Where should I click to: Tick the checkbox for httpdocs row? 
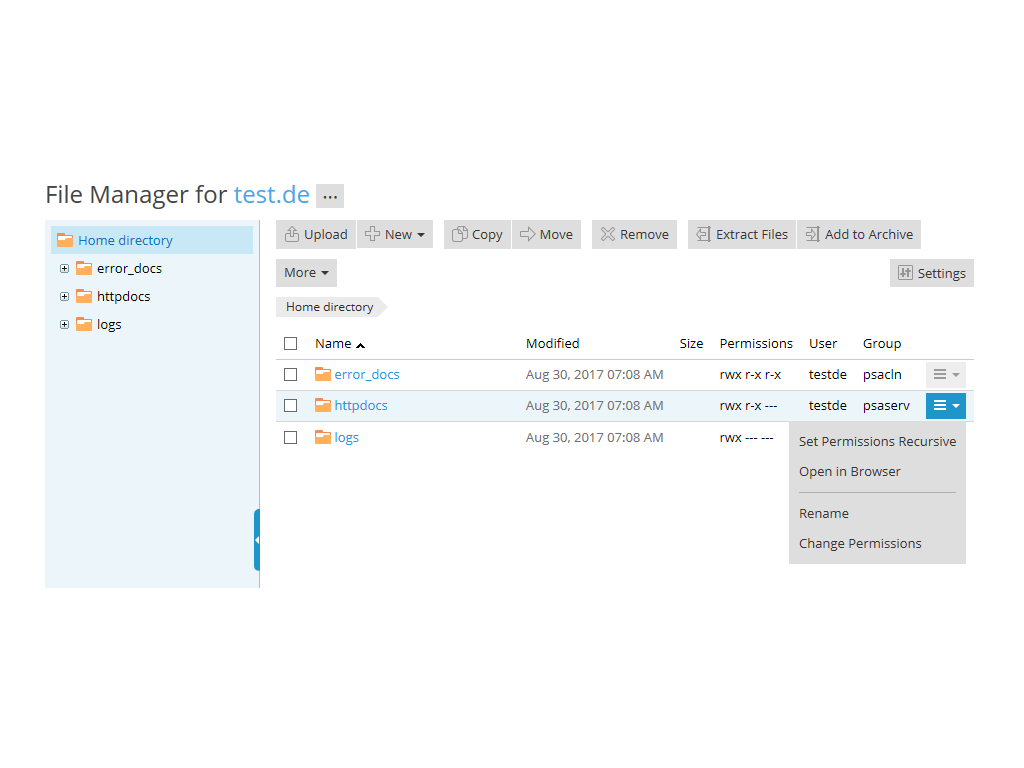click(x=290, y=405)
